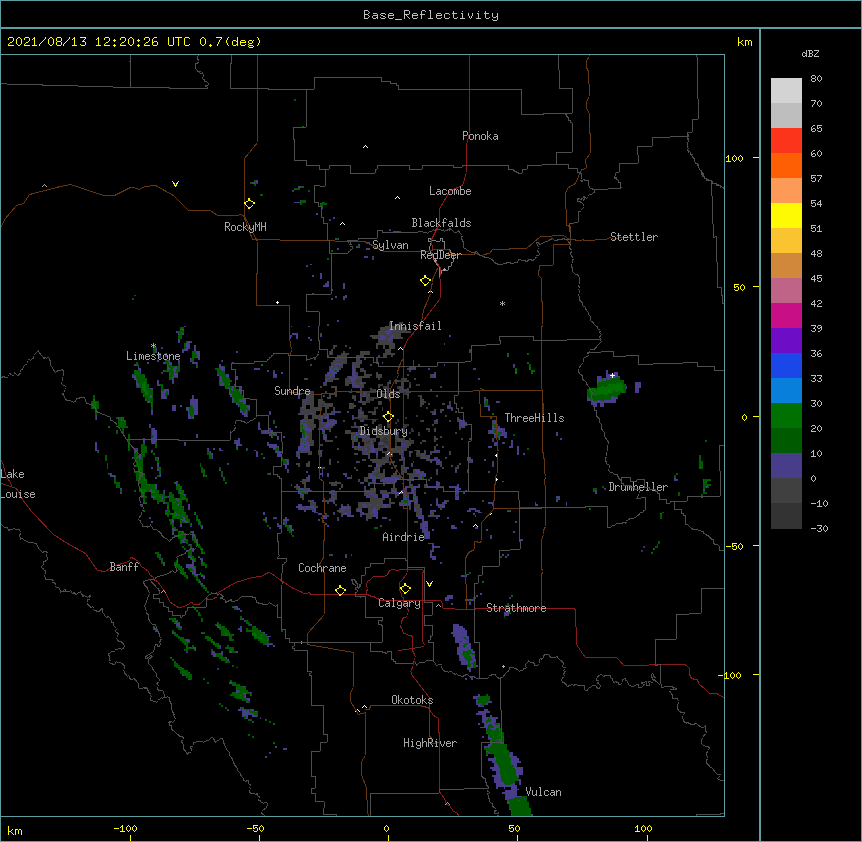Screen dimensions: 862x842
Task: Click the Drumheller town label
Action: (x=638, y=487)
